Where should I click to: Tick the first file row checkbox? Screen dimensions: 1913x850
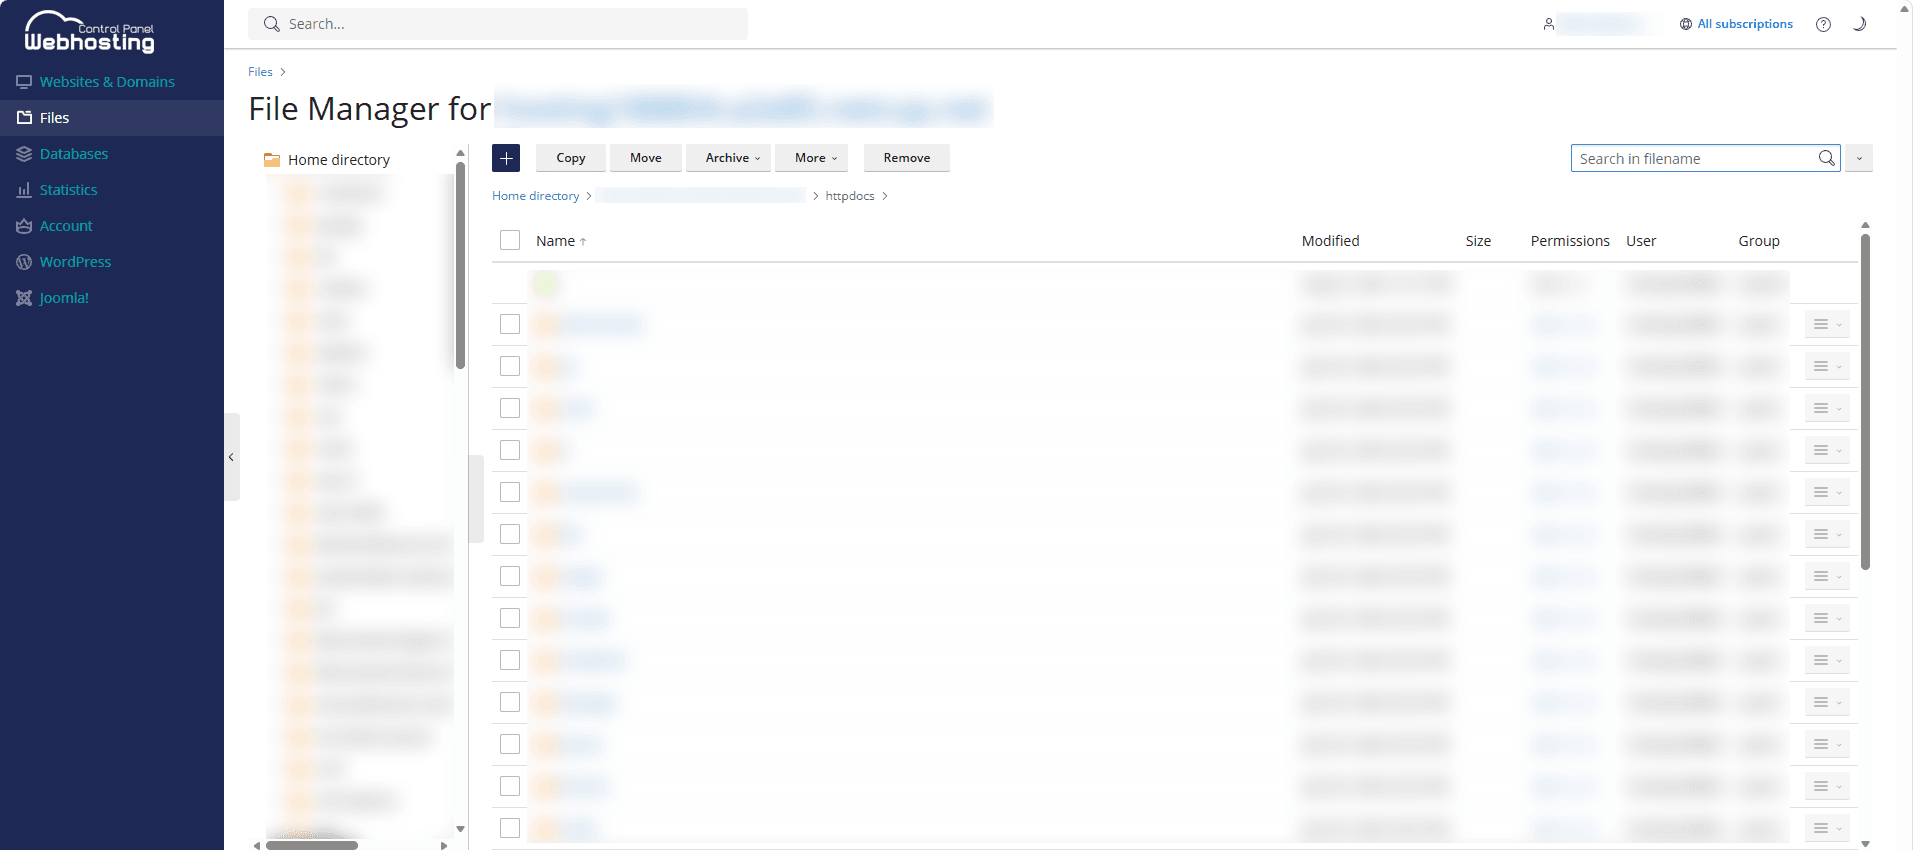coord(510,324)
